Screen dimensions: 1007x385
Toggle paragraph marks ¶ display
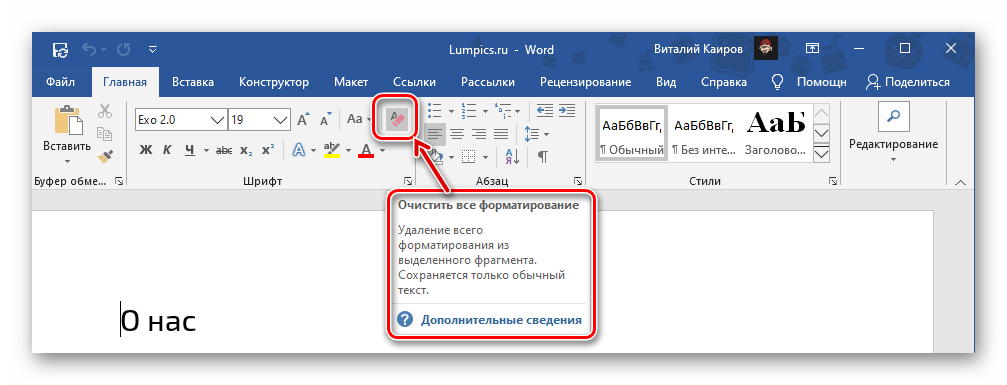(543, 157)
